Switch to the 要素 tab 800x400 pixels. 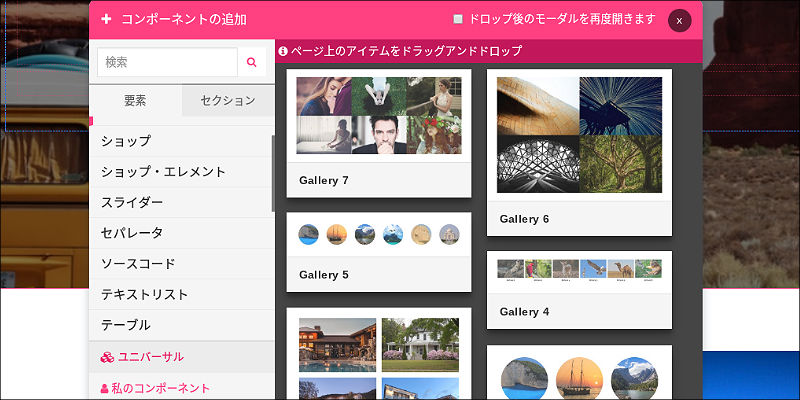pos(135,101)
